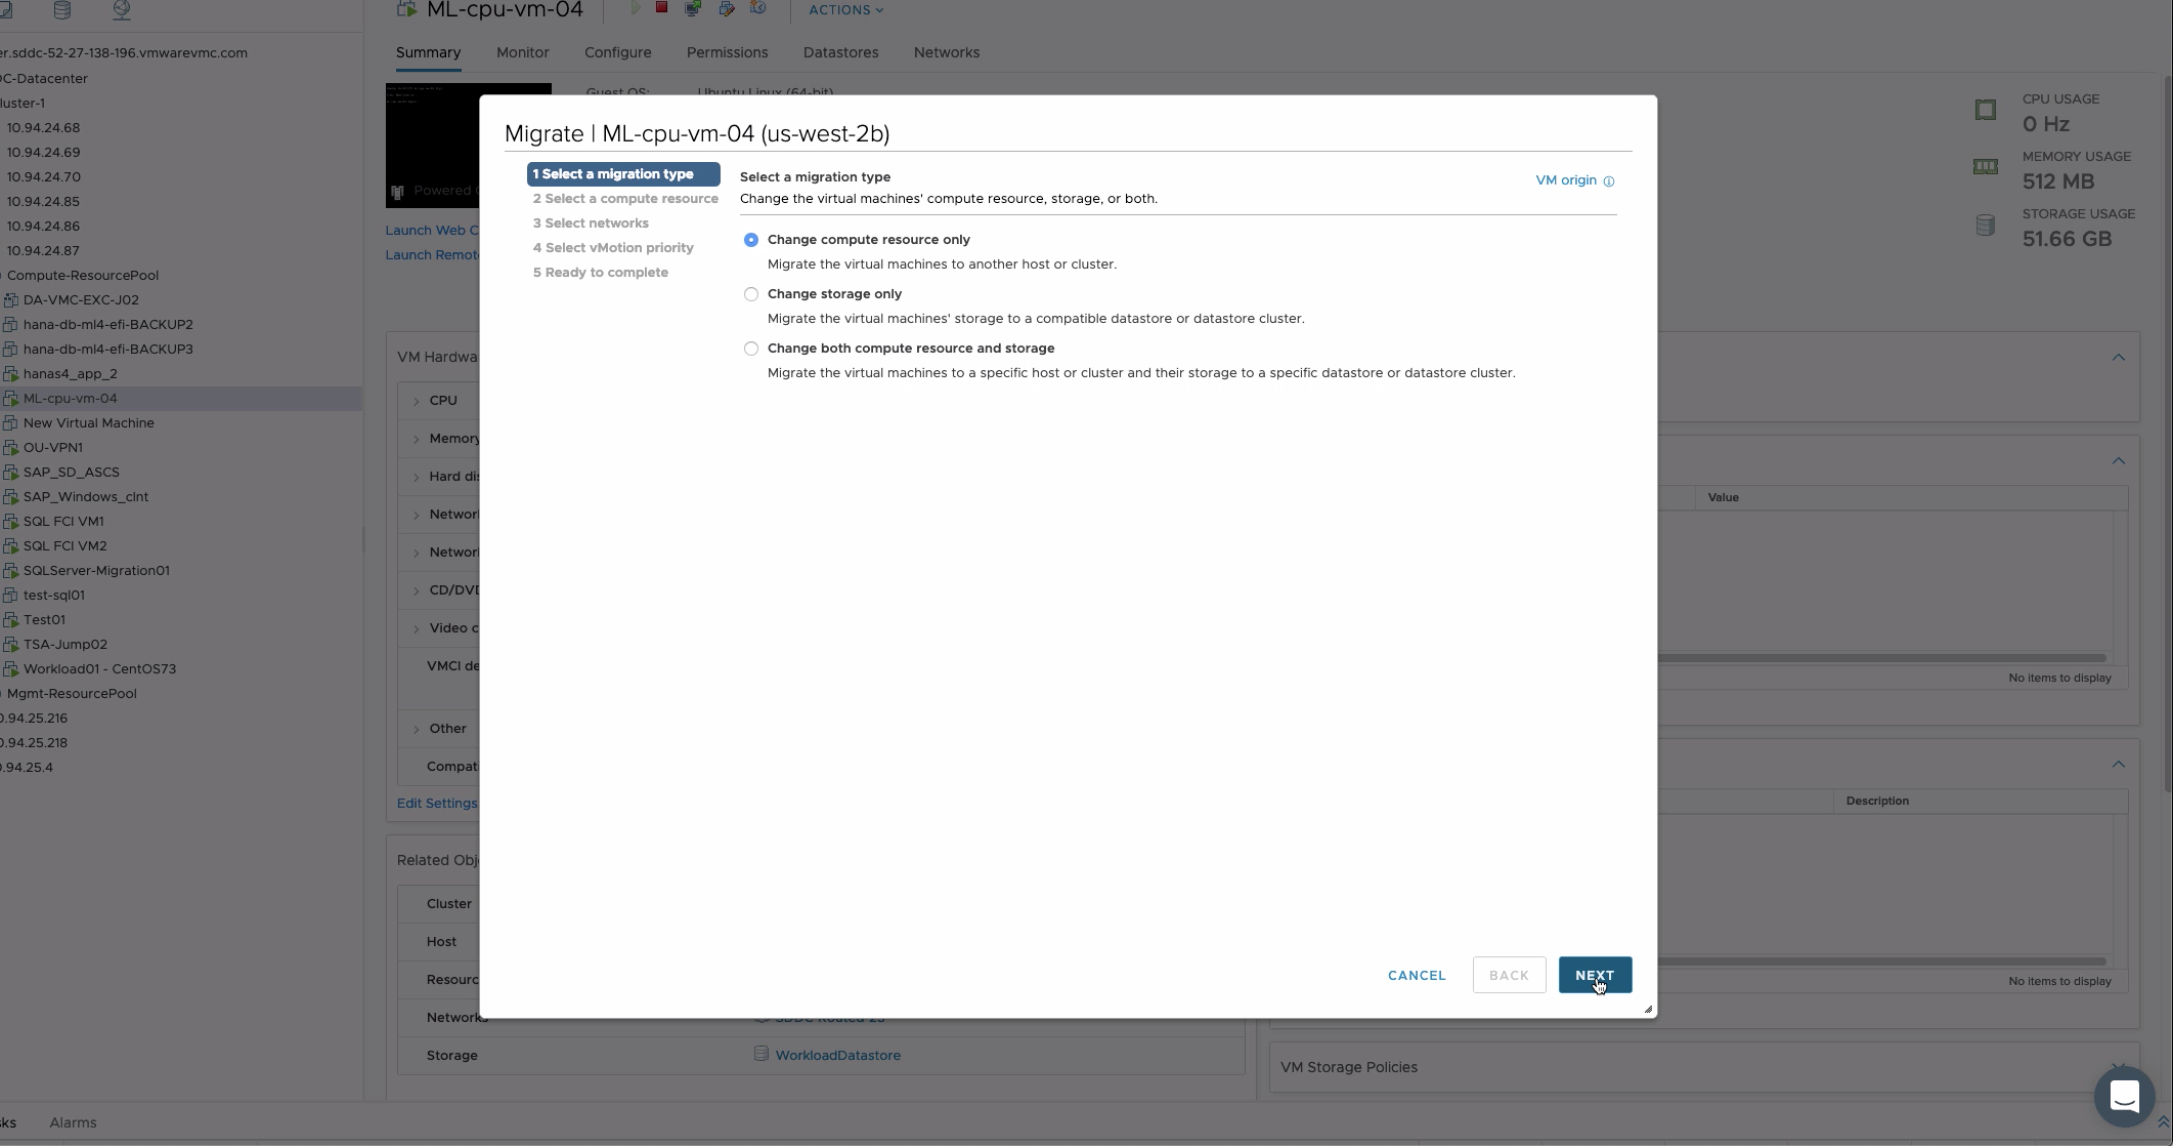Open the ACTIONS dropdown menu
This screenshot has height=1146, width=2173.
tap(845, 10)
